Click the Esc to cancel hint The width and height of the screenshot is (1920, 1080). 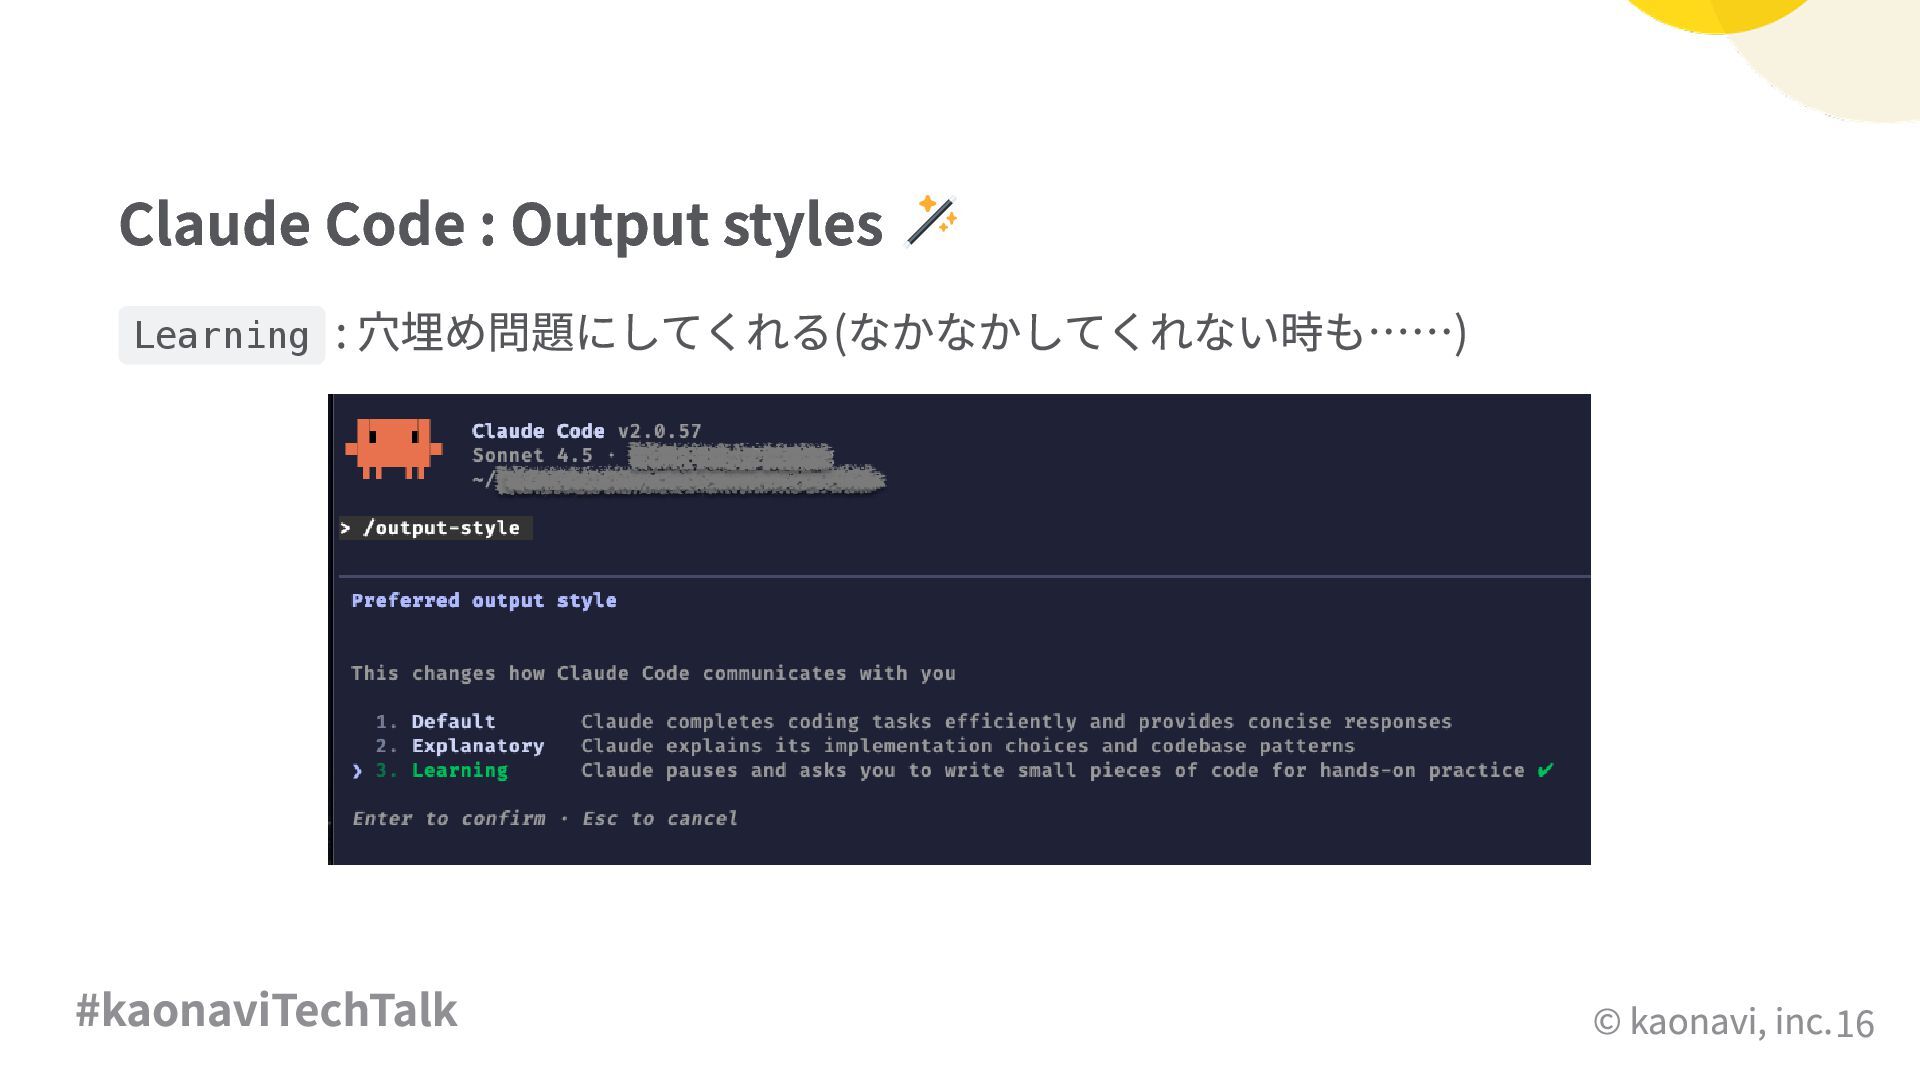pos(660,819)
